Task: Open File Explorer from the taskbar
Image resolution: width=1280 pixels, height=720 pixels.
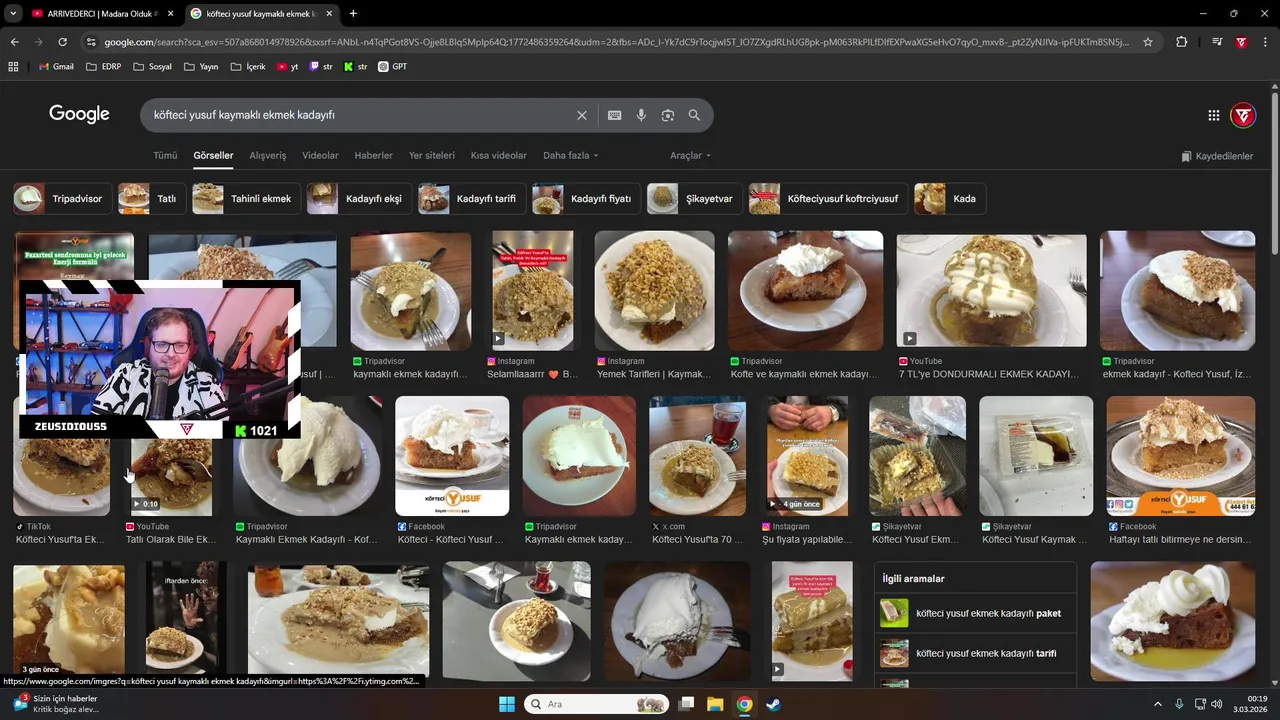Action: click(715, 704)
